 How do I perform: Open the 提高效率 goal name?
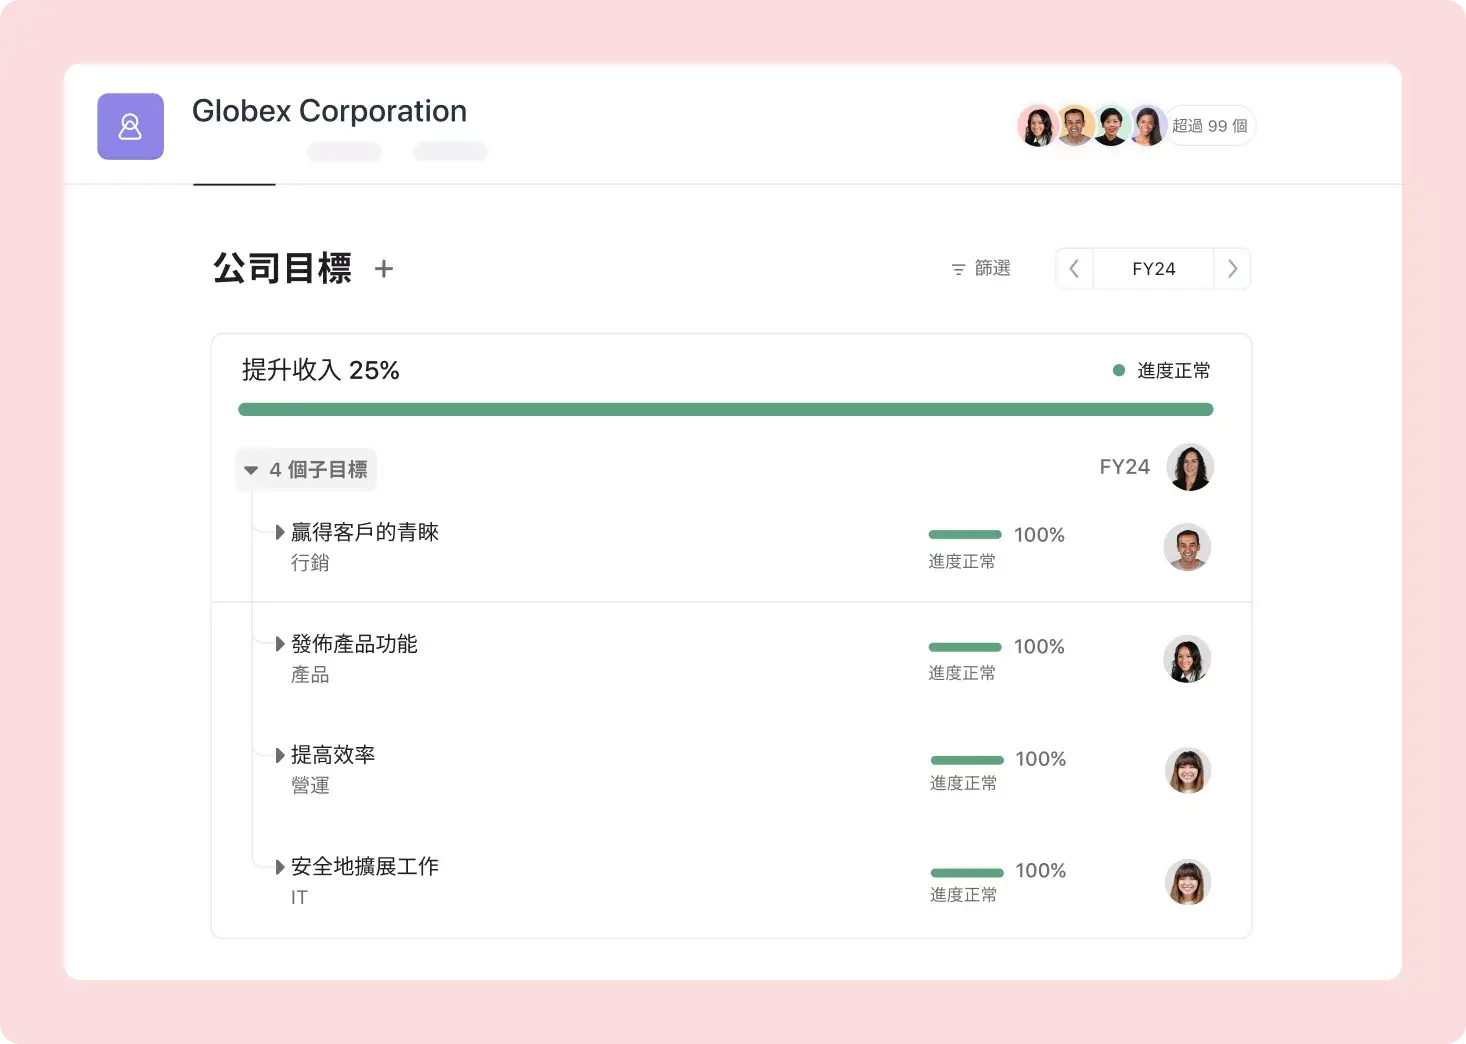coord(333,755)
